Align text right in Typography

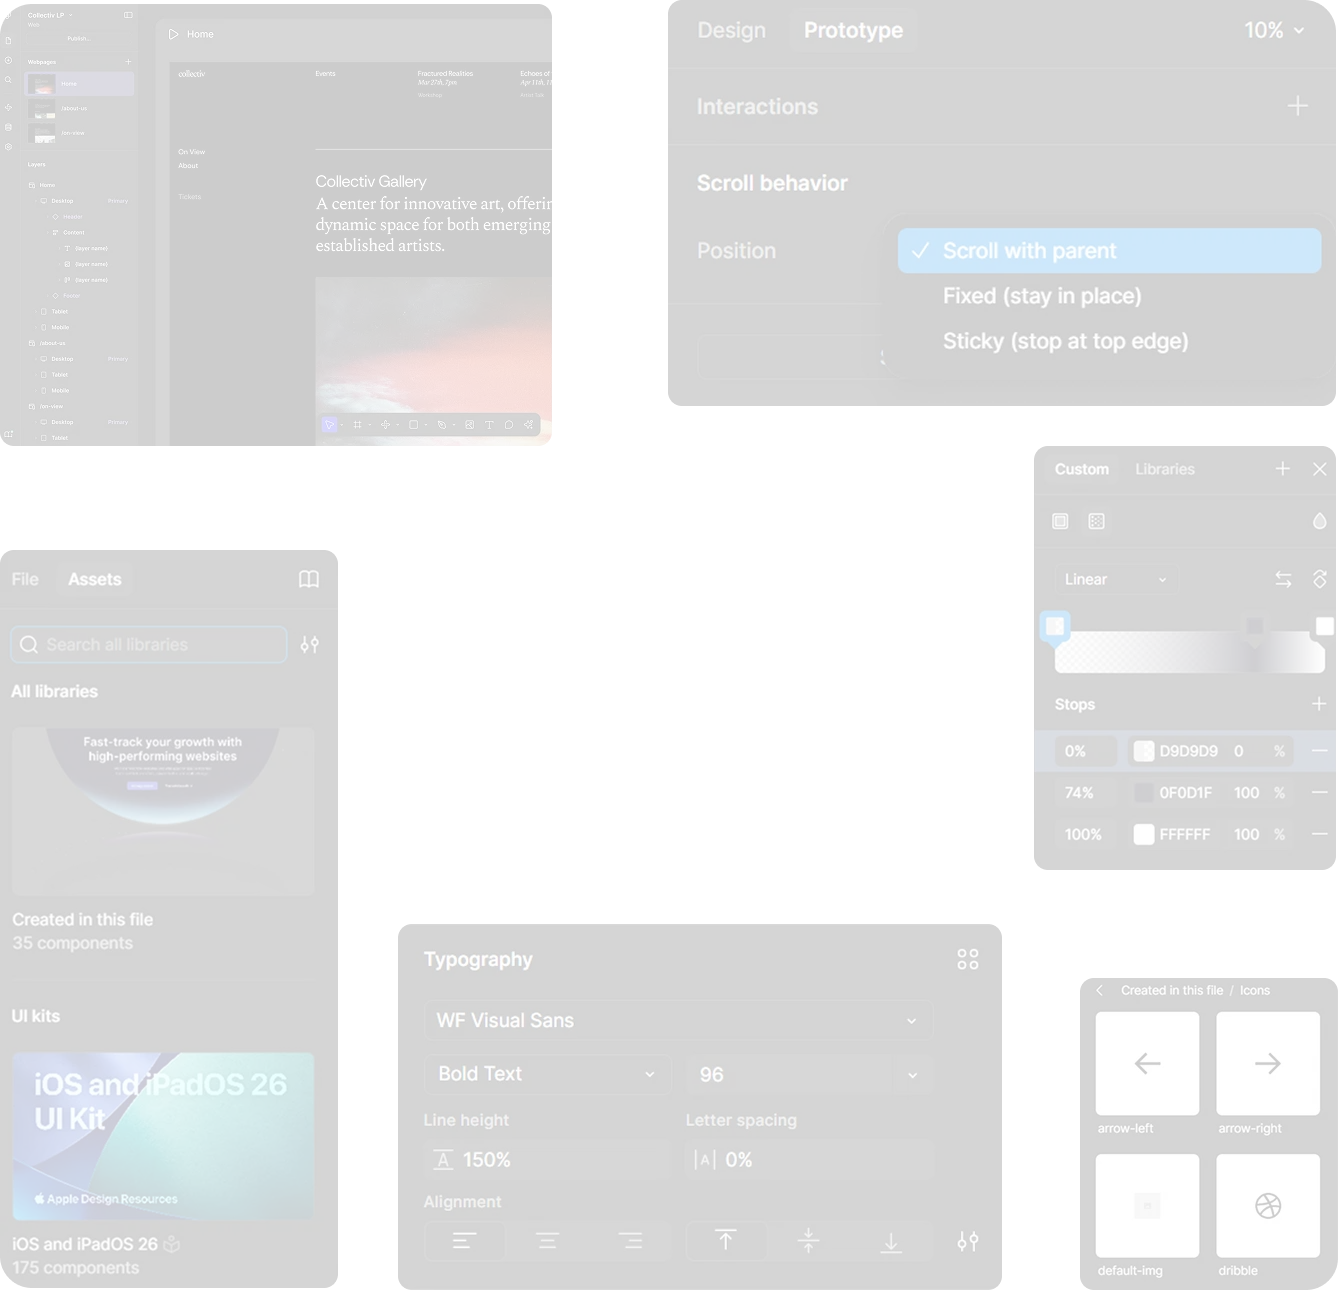(630, 1241)
